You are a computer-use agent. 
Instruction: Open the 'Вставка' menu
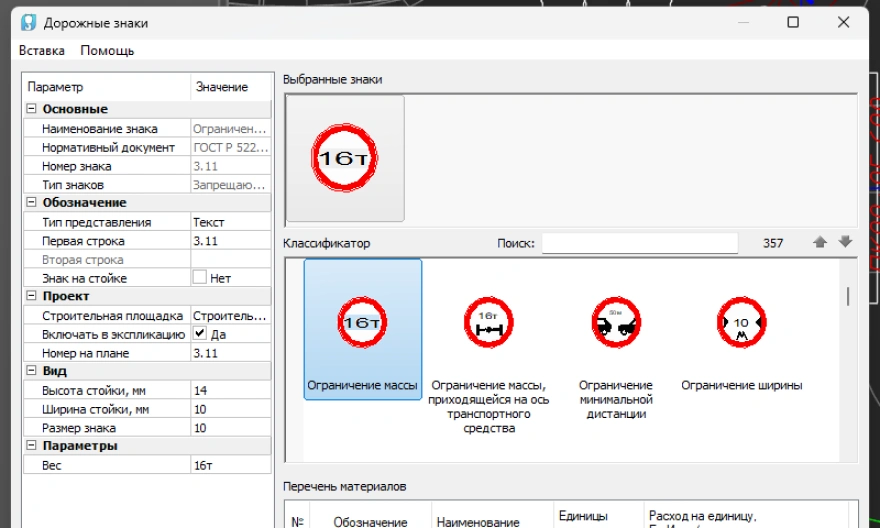coord(41,50)
